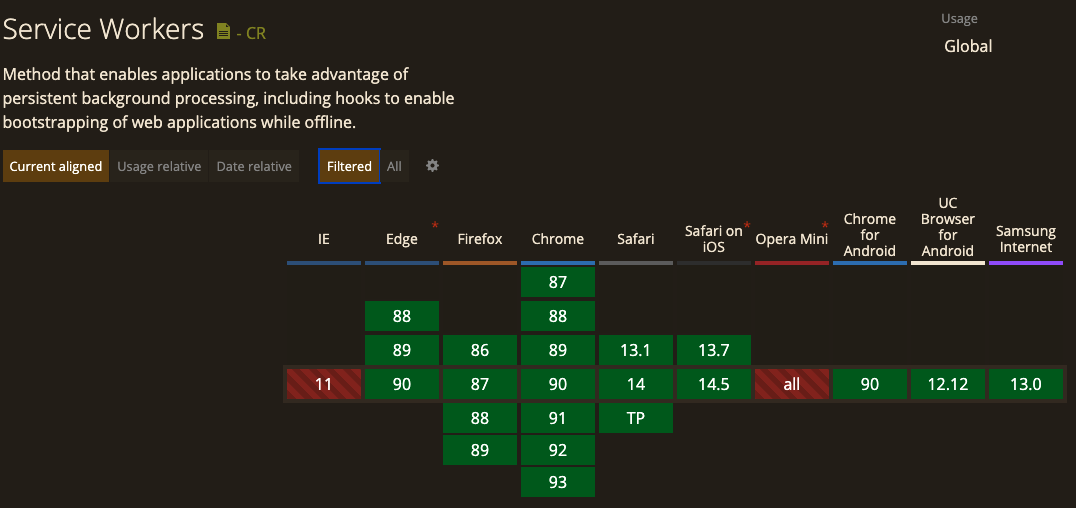Image resolution: width=1076 pixels, height=508 pixels.
Task: Click the Firefox column header
Action: tap(480, 239)
